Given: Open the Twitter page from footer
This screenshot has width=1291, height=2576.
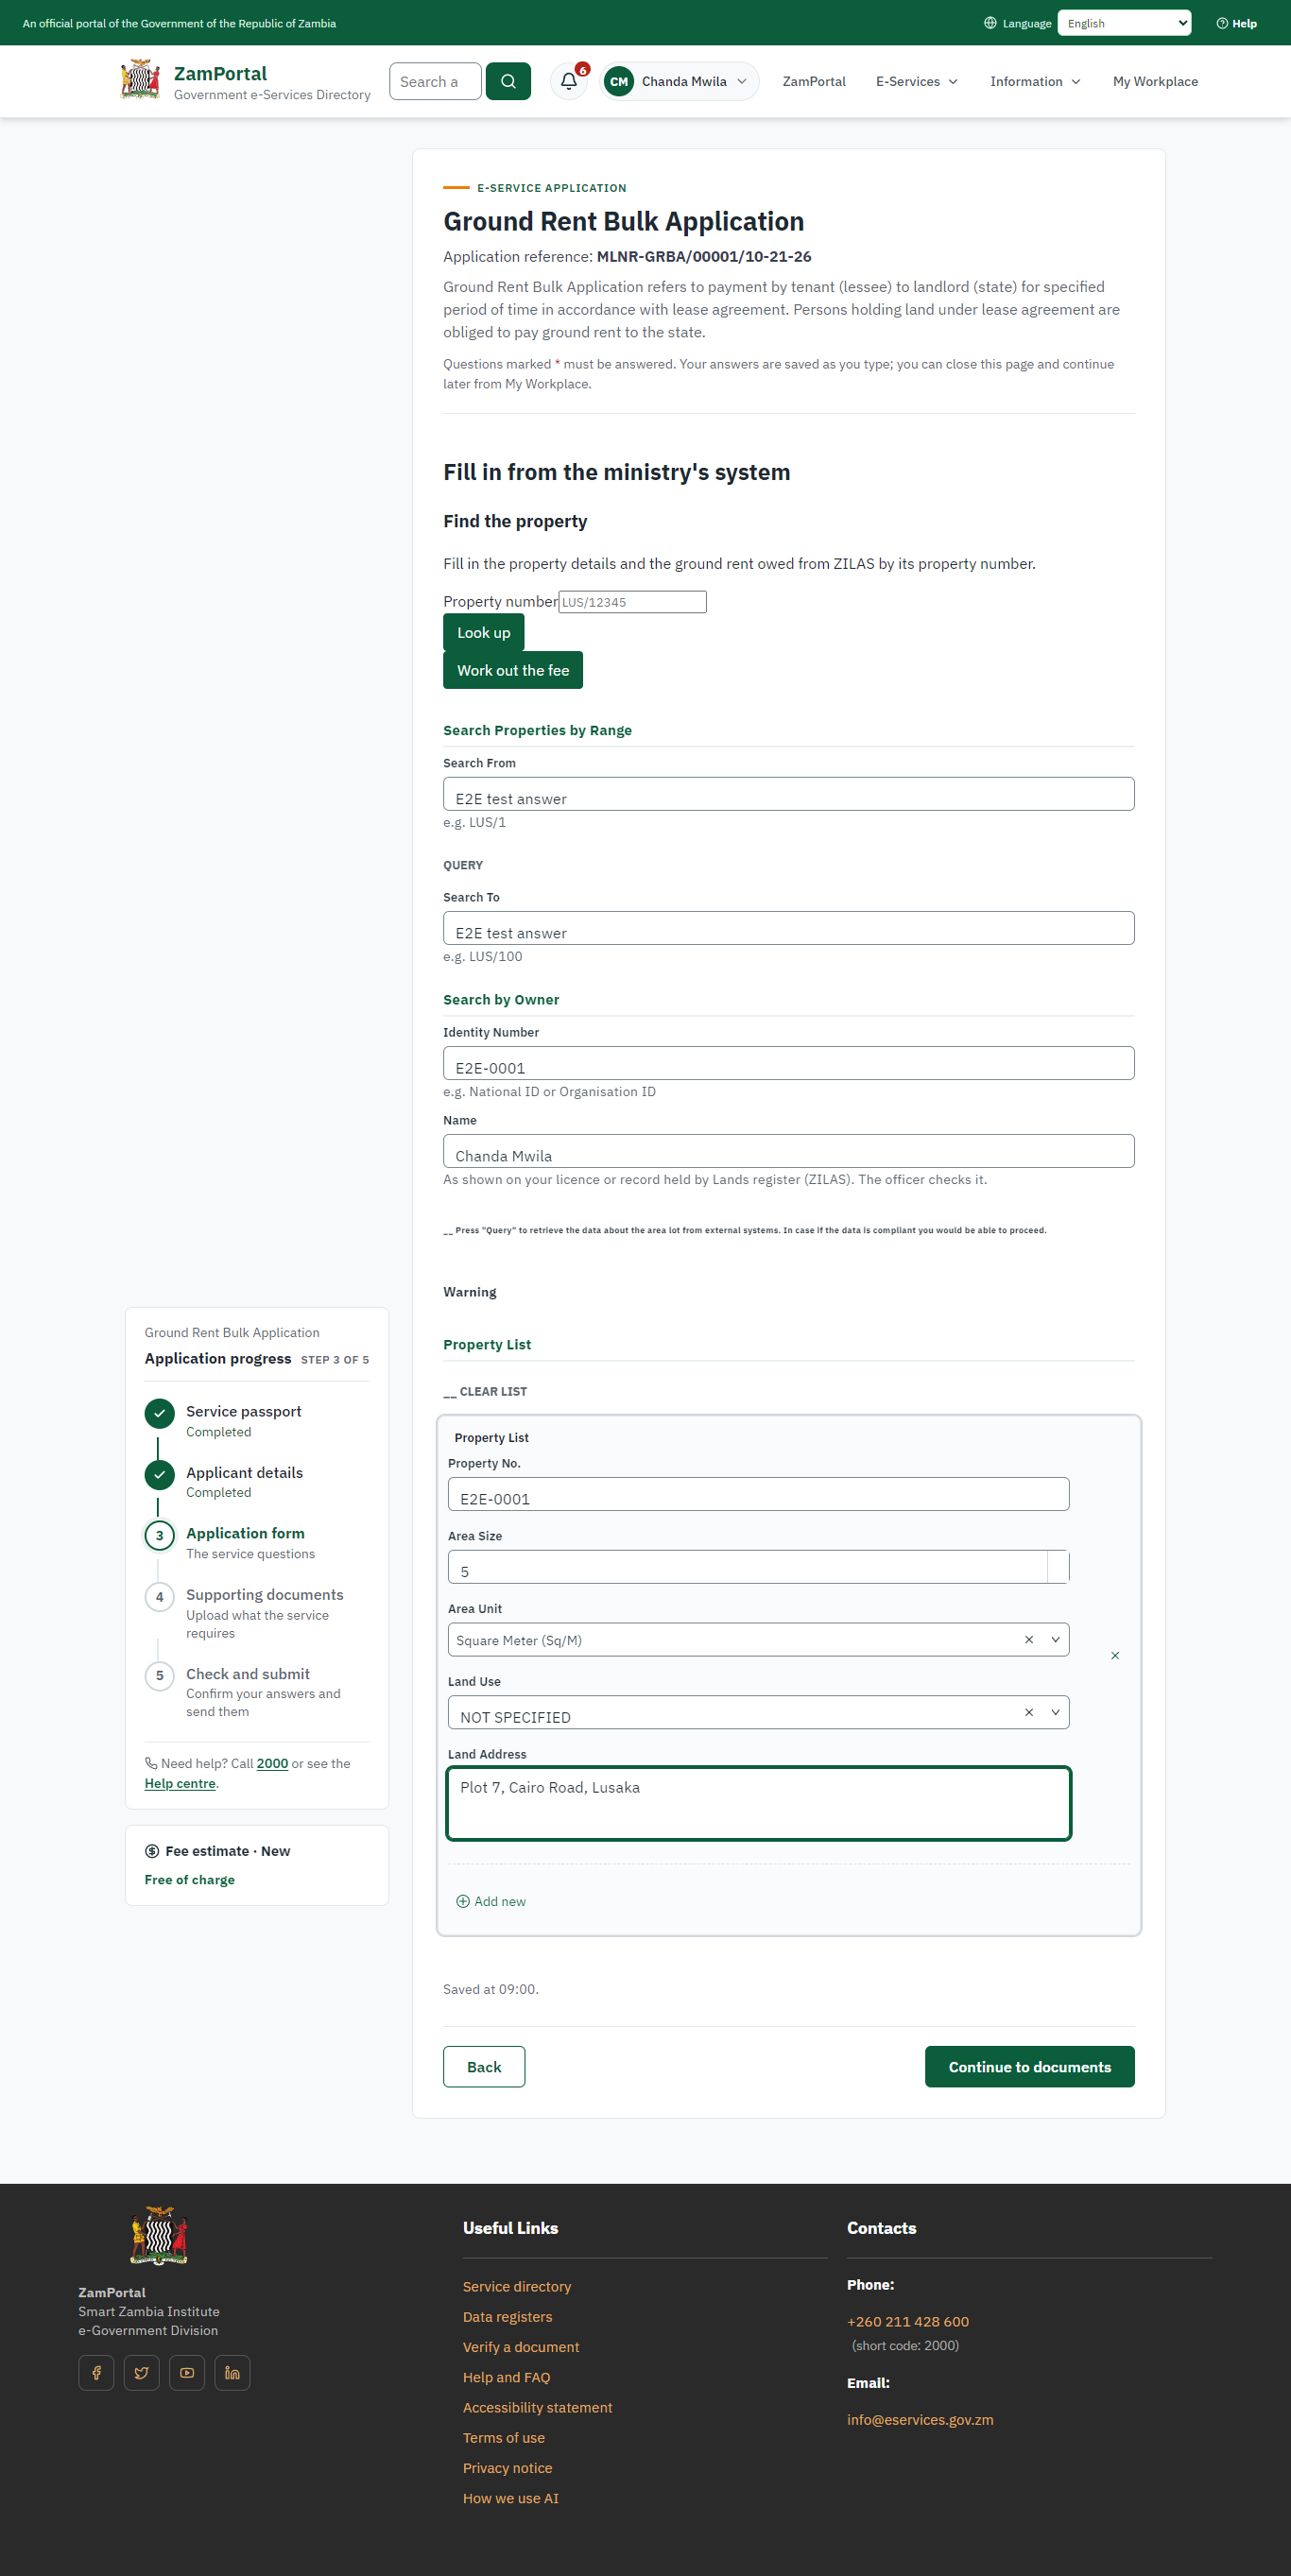Looking at the screenshot, I should click(x=142, y=2372).
